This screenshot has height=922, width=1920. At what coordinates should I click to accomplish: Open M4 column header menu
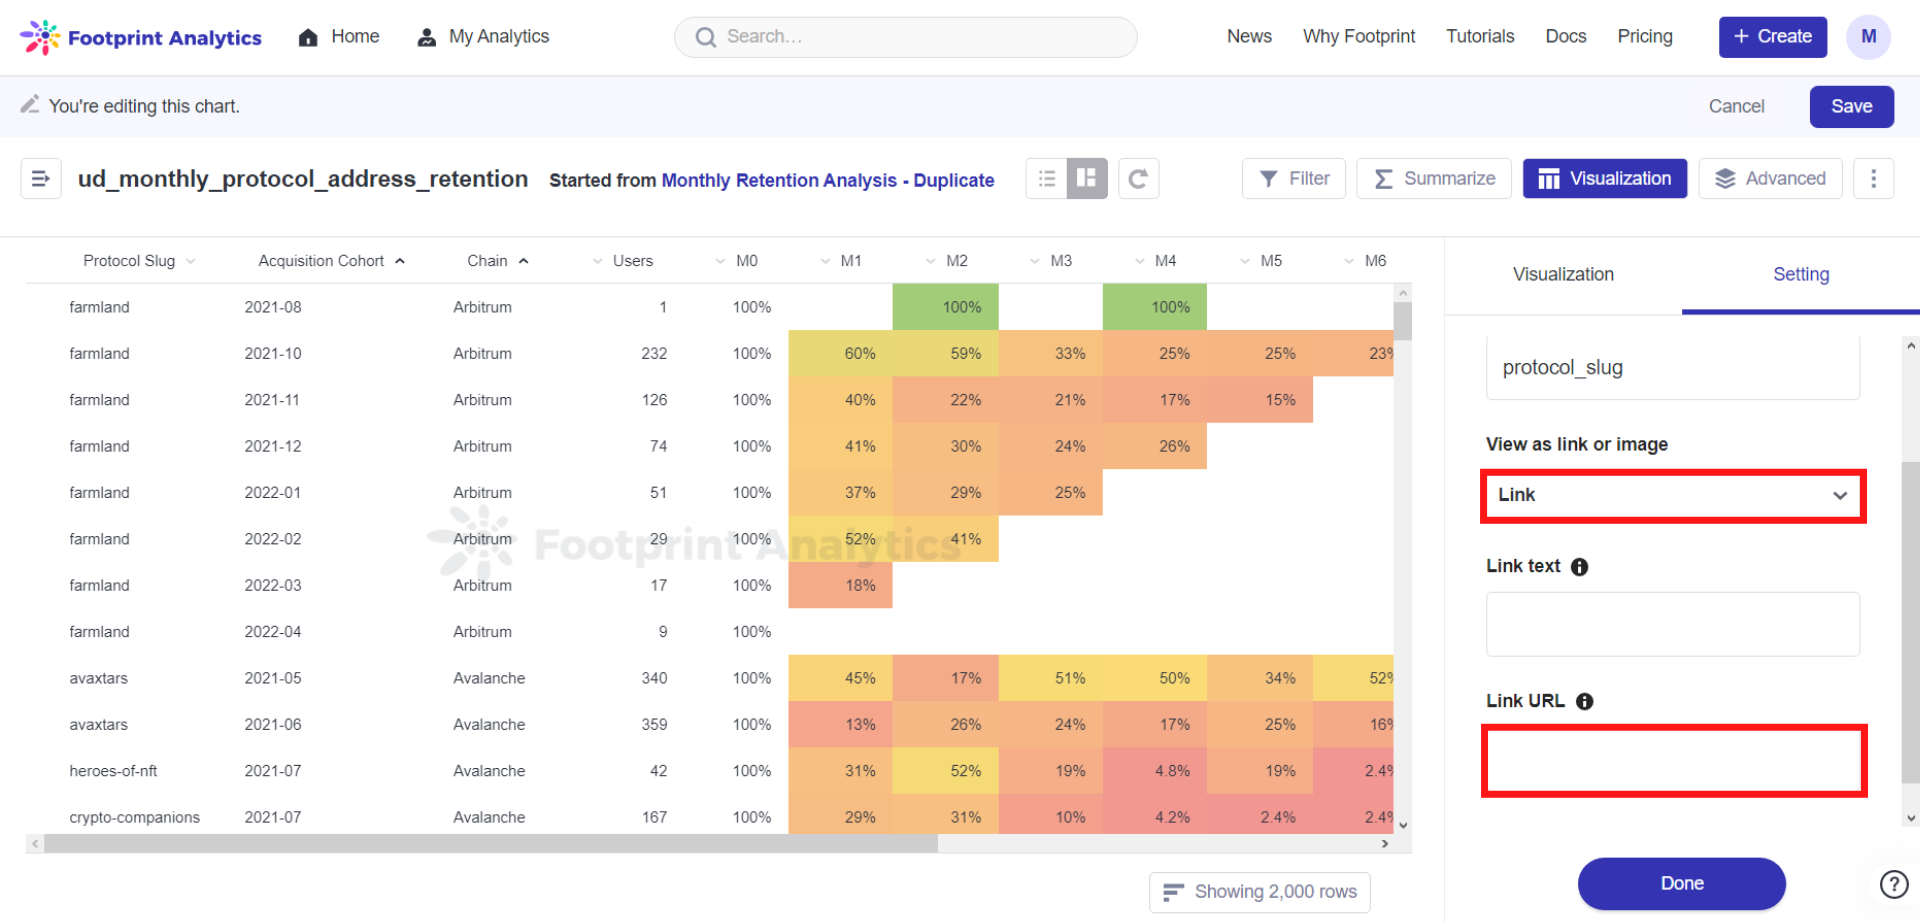pyautogui.click(x=1156, y=261)
